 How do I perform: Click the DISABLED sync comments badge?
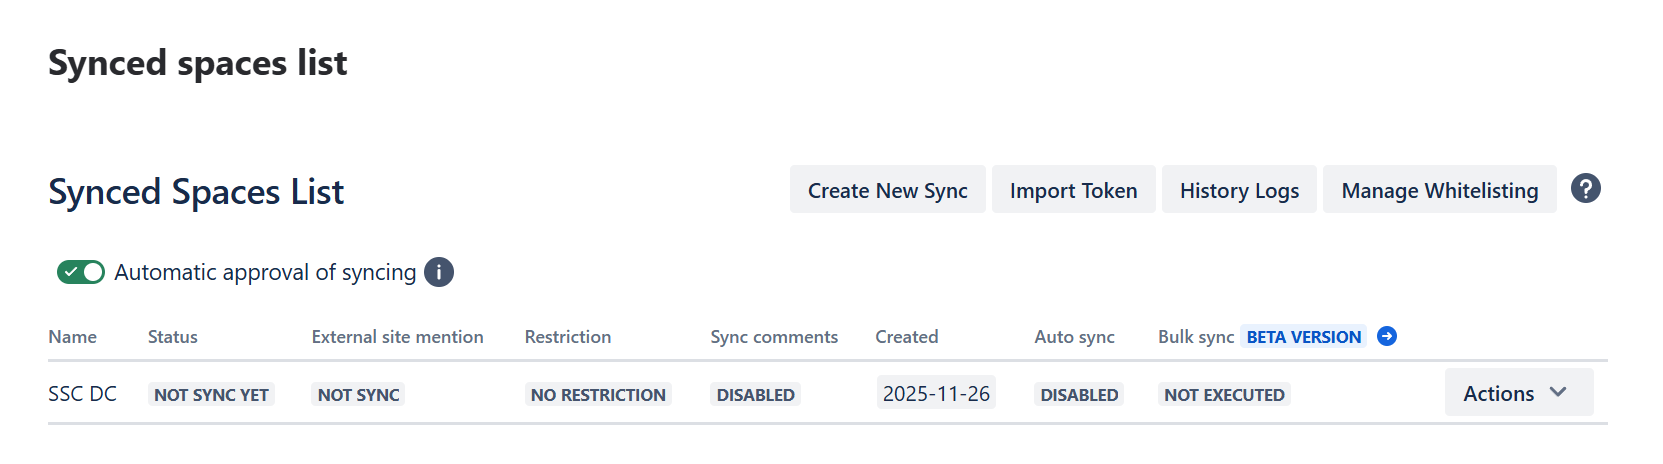pos(755,395)
